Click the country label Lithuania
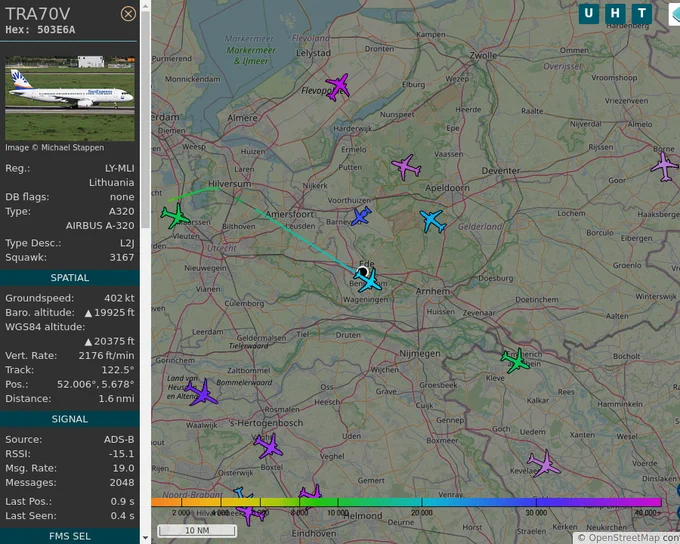The width and height of the screenshot is (680, 544). tap(111, 182)
